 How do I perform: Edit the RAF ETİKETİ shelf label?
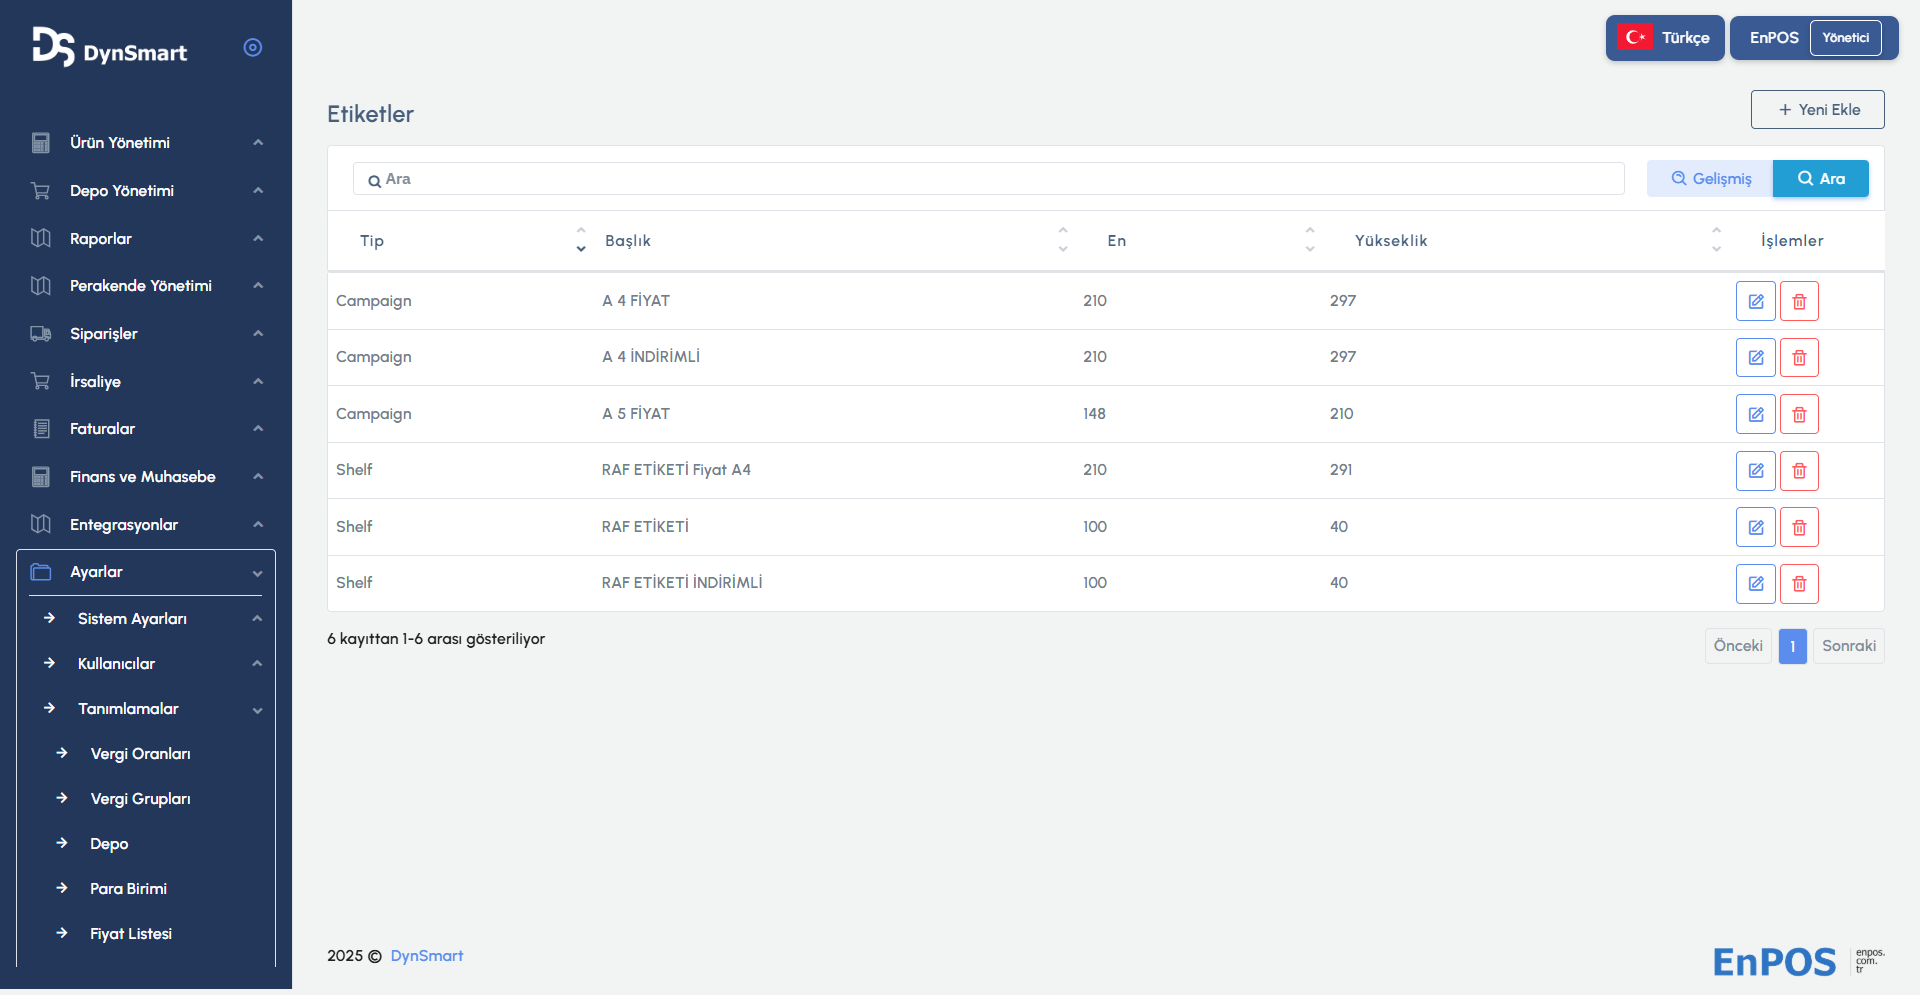tap(1755, 527)
